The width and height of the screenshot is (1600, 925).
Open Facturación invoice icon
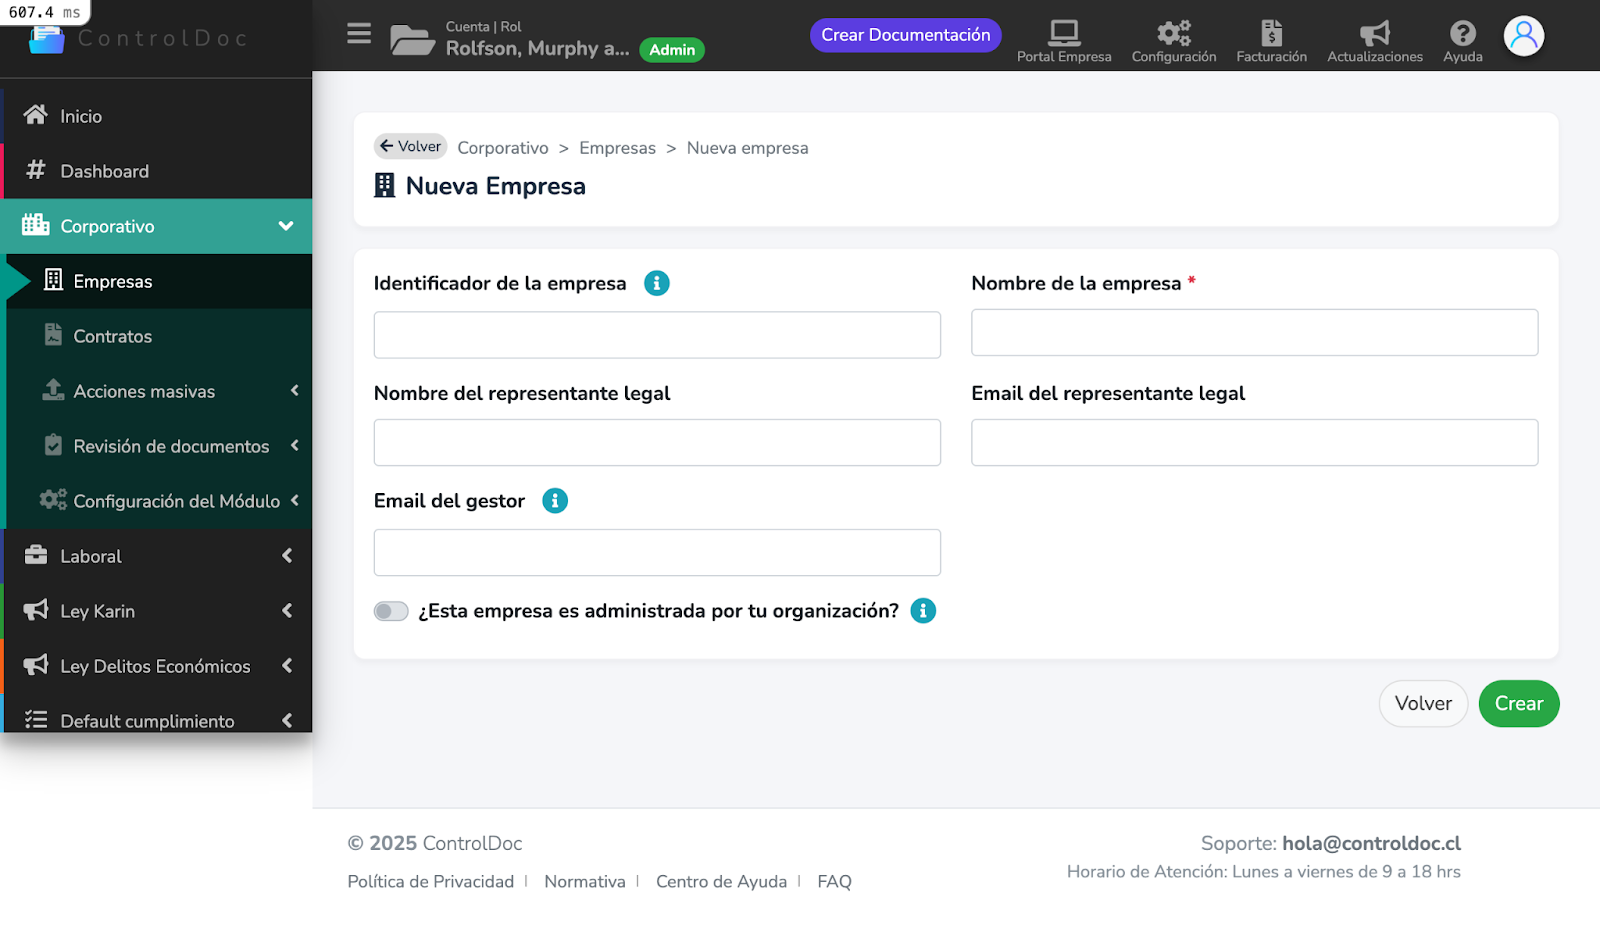coord(1271,33)
